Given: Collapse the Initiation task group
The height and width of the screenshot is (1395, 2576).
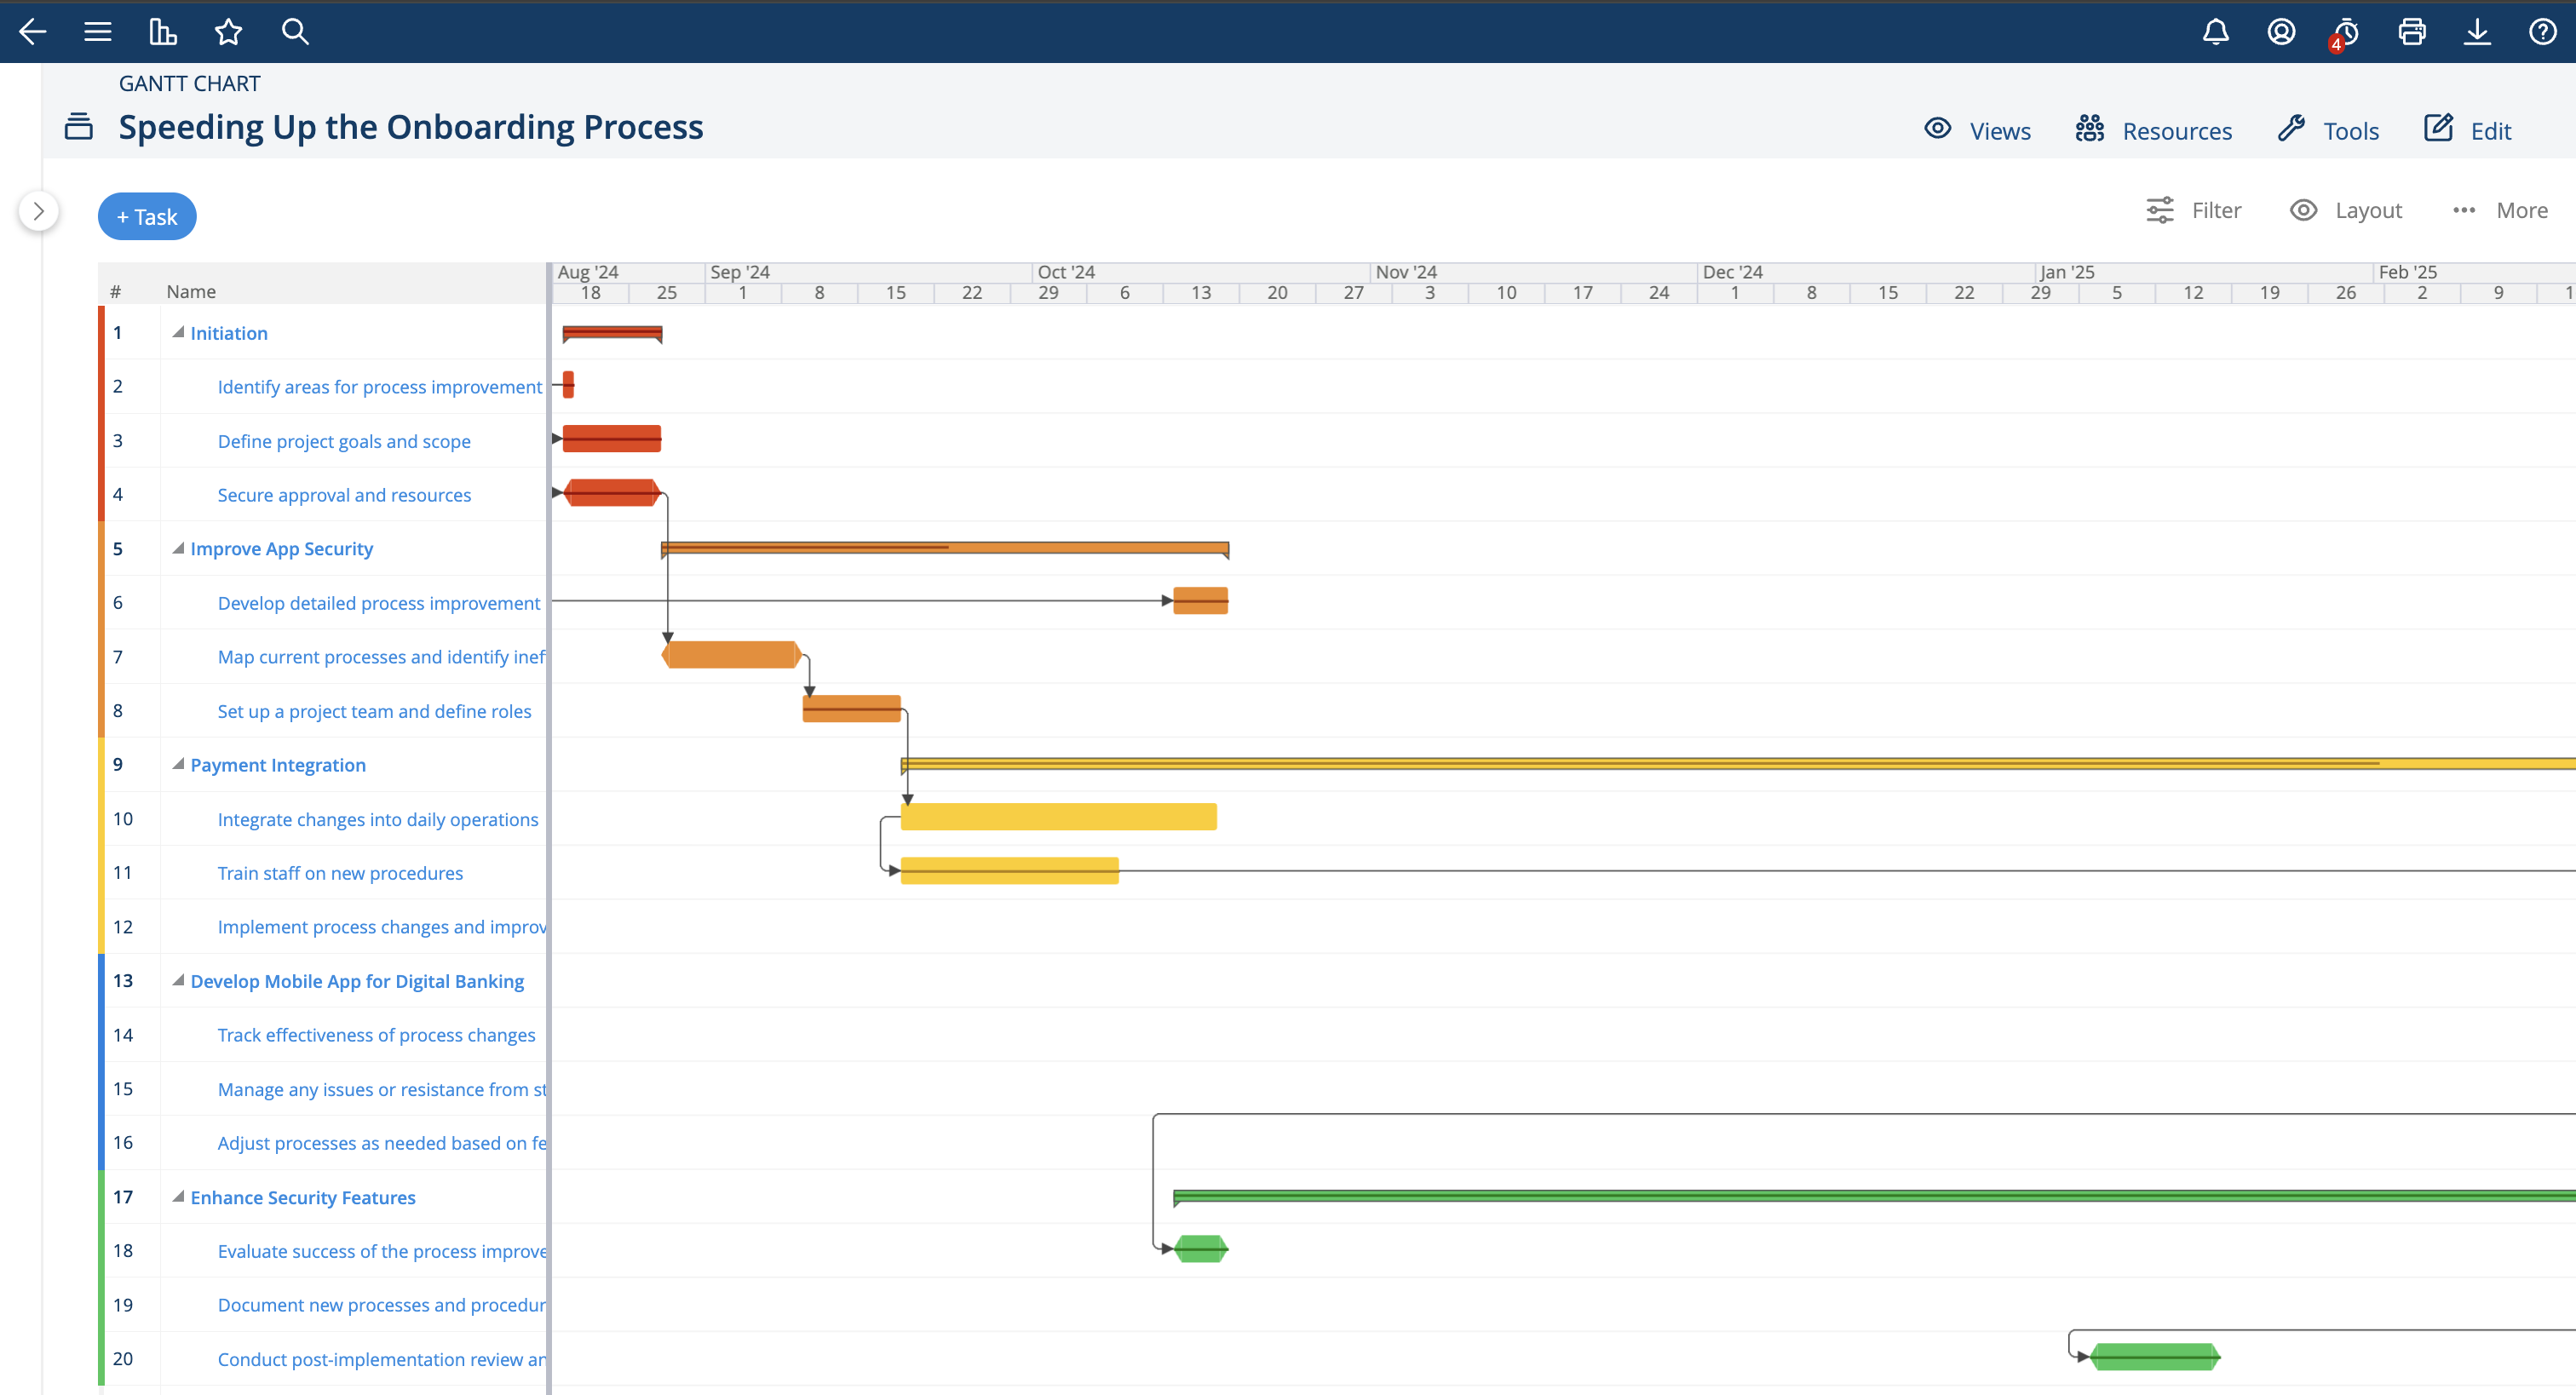Looking at the screenshot, I should [178, 332].
